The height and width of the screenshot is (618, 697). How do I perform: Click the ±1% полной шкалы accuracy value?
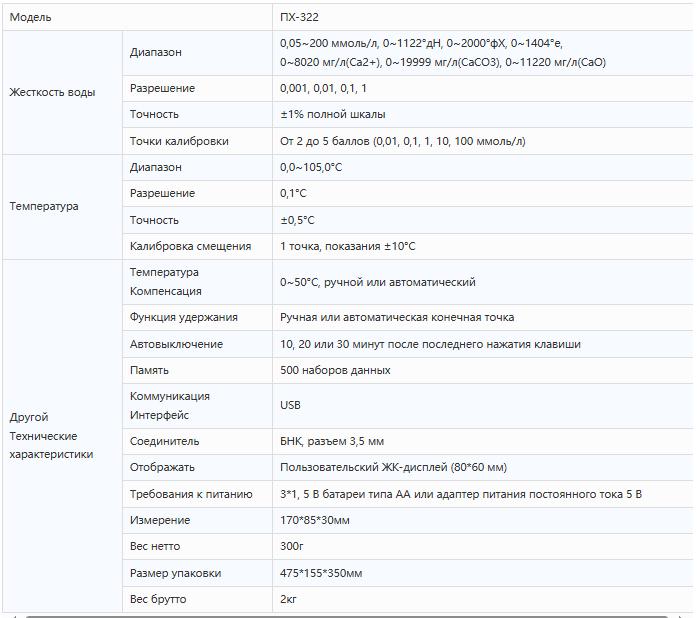[332, 114]
